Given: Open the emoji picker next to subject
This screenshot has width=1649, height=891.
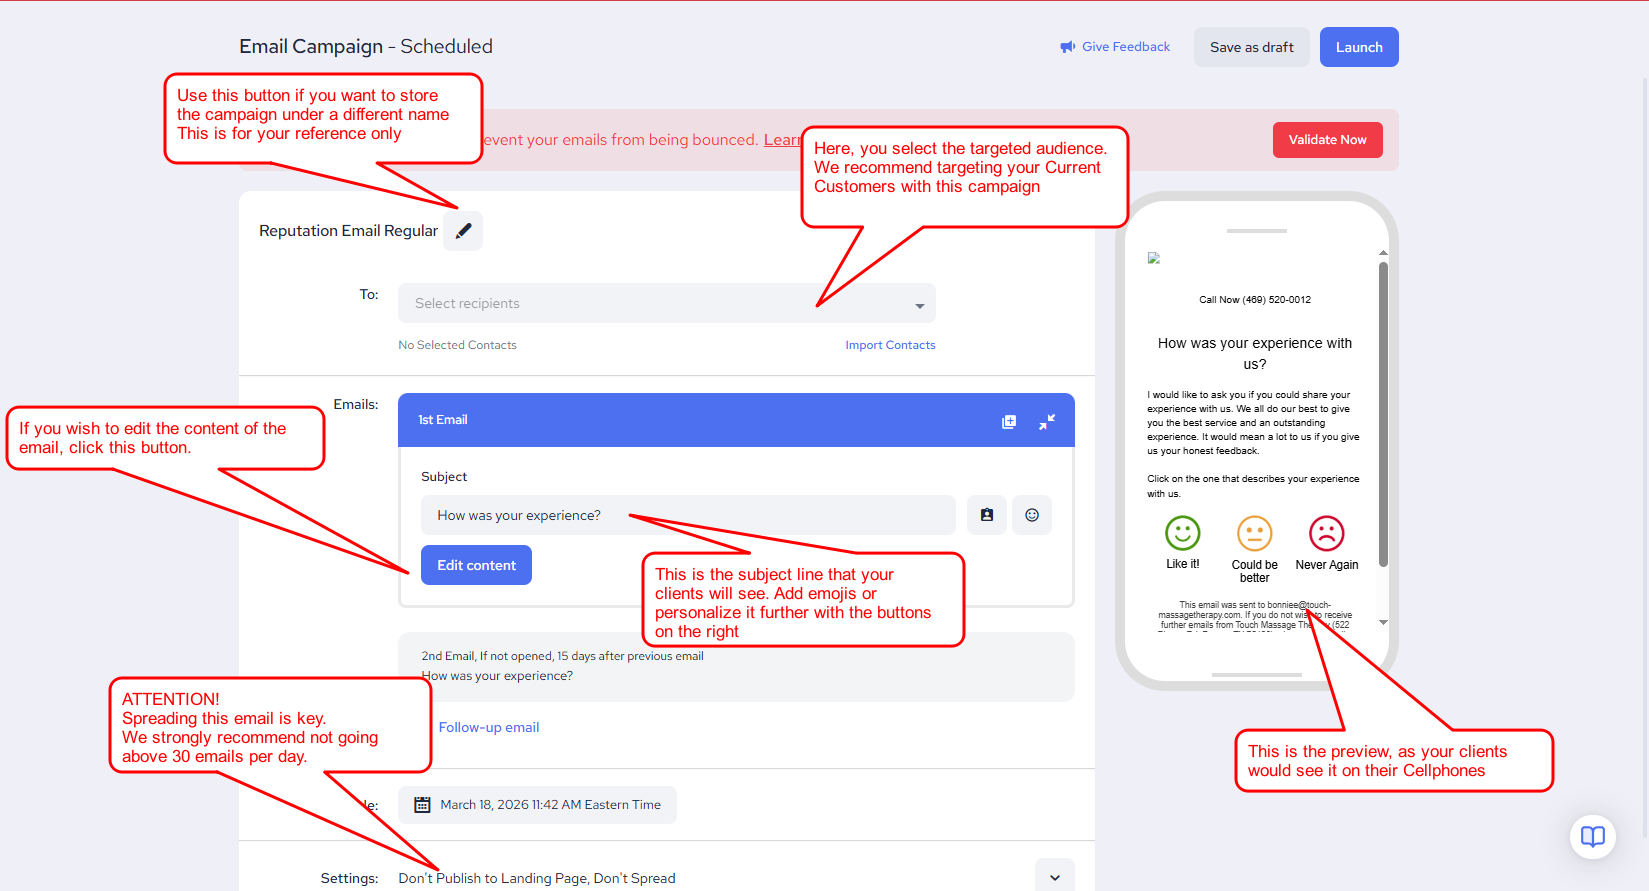Looking at the screenshot, I should coord(1032,515).
